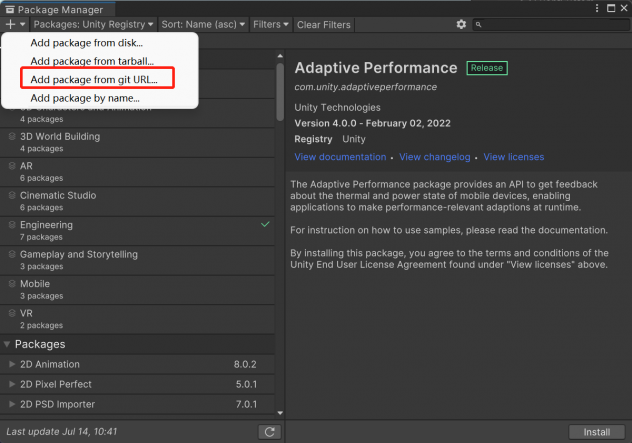Choose Add package from git URL...
This screenshot has width=632, height=443.
94,79
